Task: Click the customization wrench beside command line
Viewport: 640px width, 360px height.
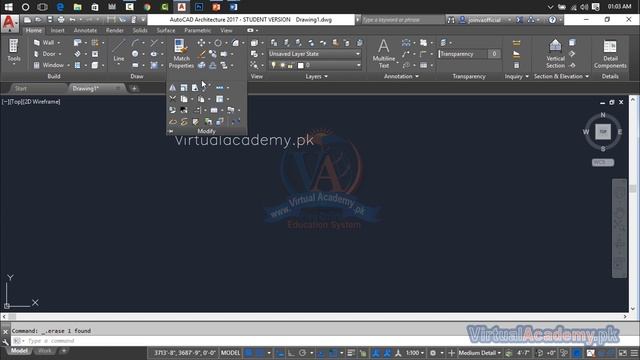Action: pos(5,341)
